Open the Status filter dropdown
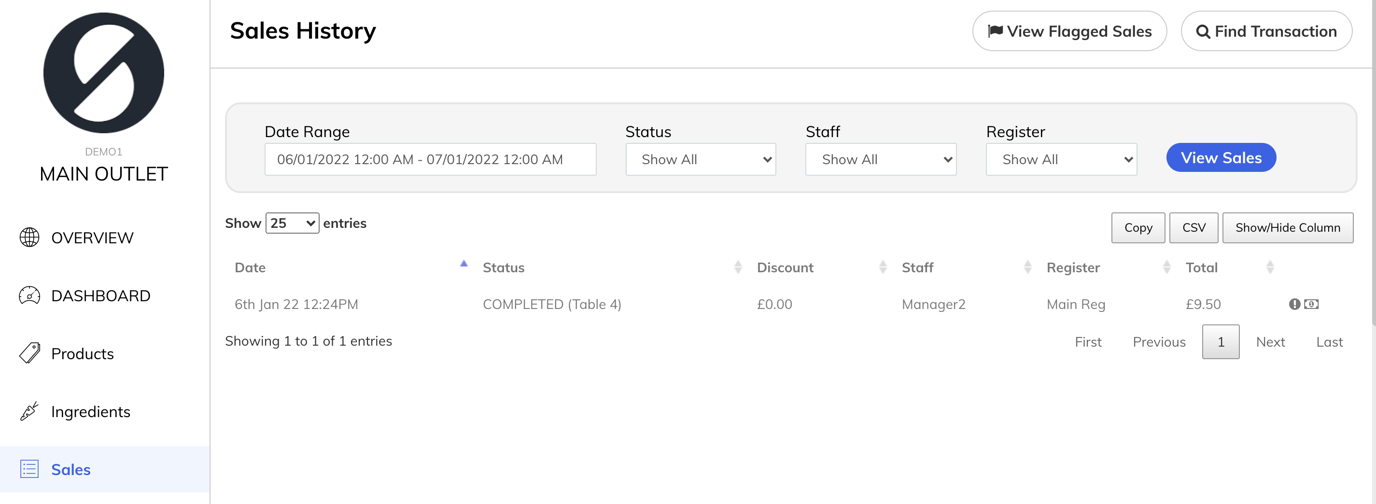Image resolution: width=1376 pixels, height=504 pixels. point(701,159)
